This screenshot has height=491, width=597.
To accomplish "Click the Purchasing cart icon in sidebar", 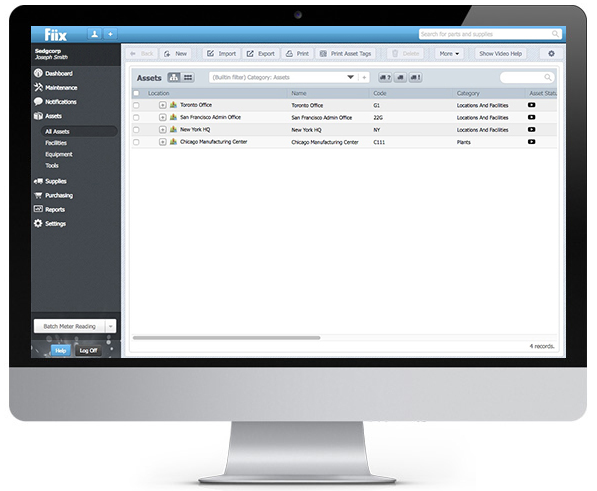I will point(38,195).
